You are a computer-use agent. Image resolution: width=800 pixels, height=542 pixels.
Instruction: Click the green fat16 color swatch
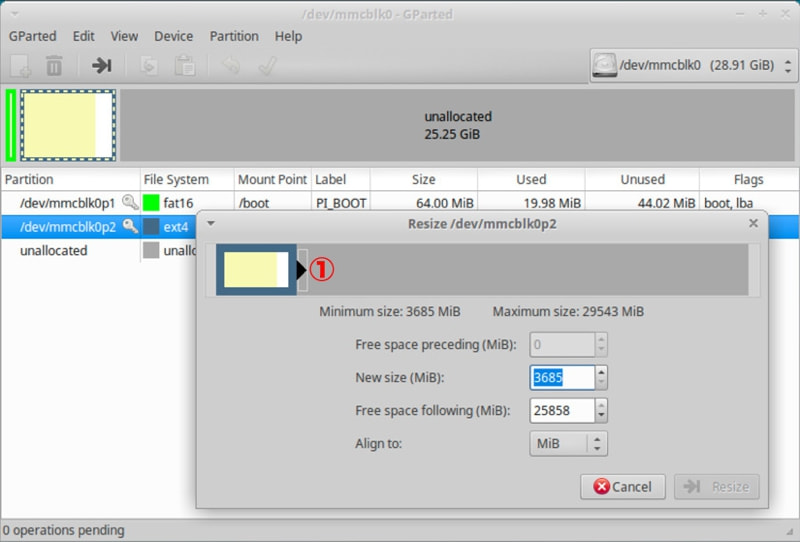click(x=151, y=203)
